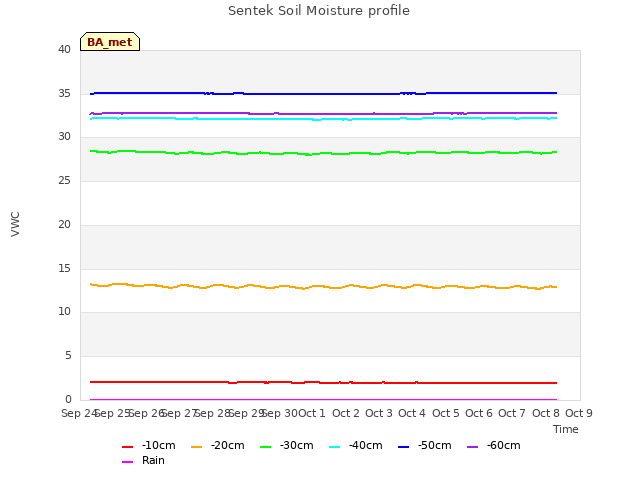640x480 pixels.
Task: Toggle the -10cm legend entry
Action: (149, 445)
